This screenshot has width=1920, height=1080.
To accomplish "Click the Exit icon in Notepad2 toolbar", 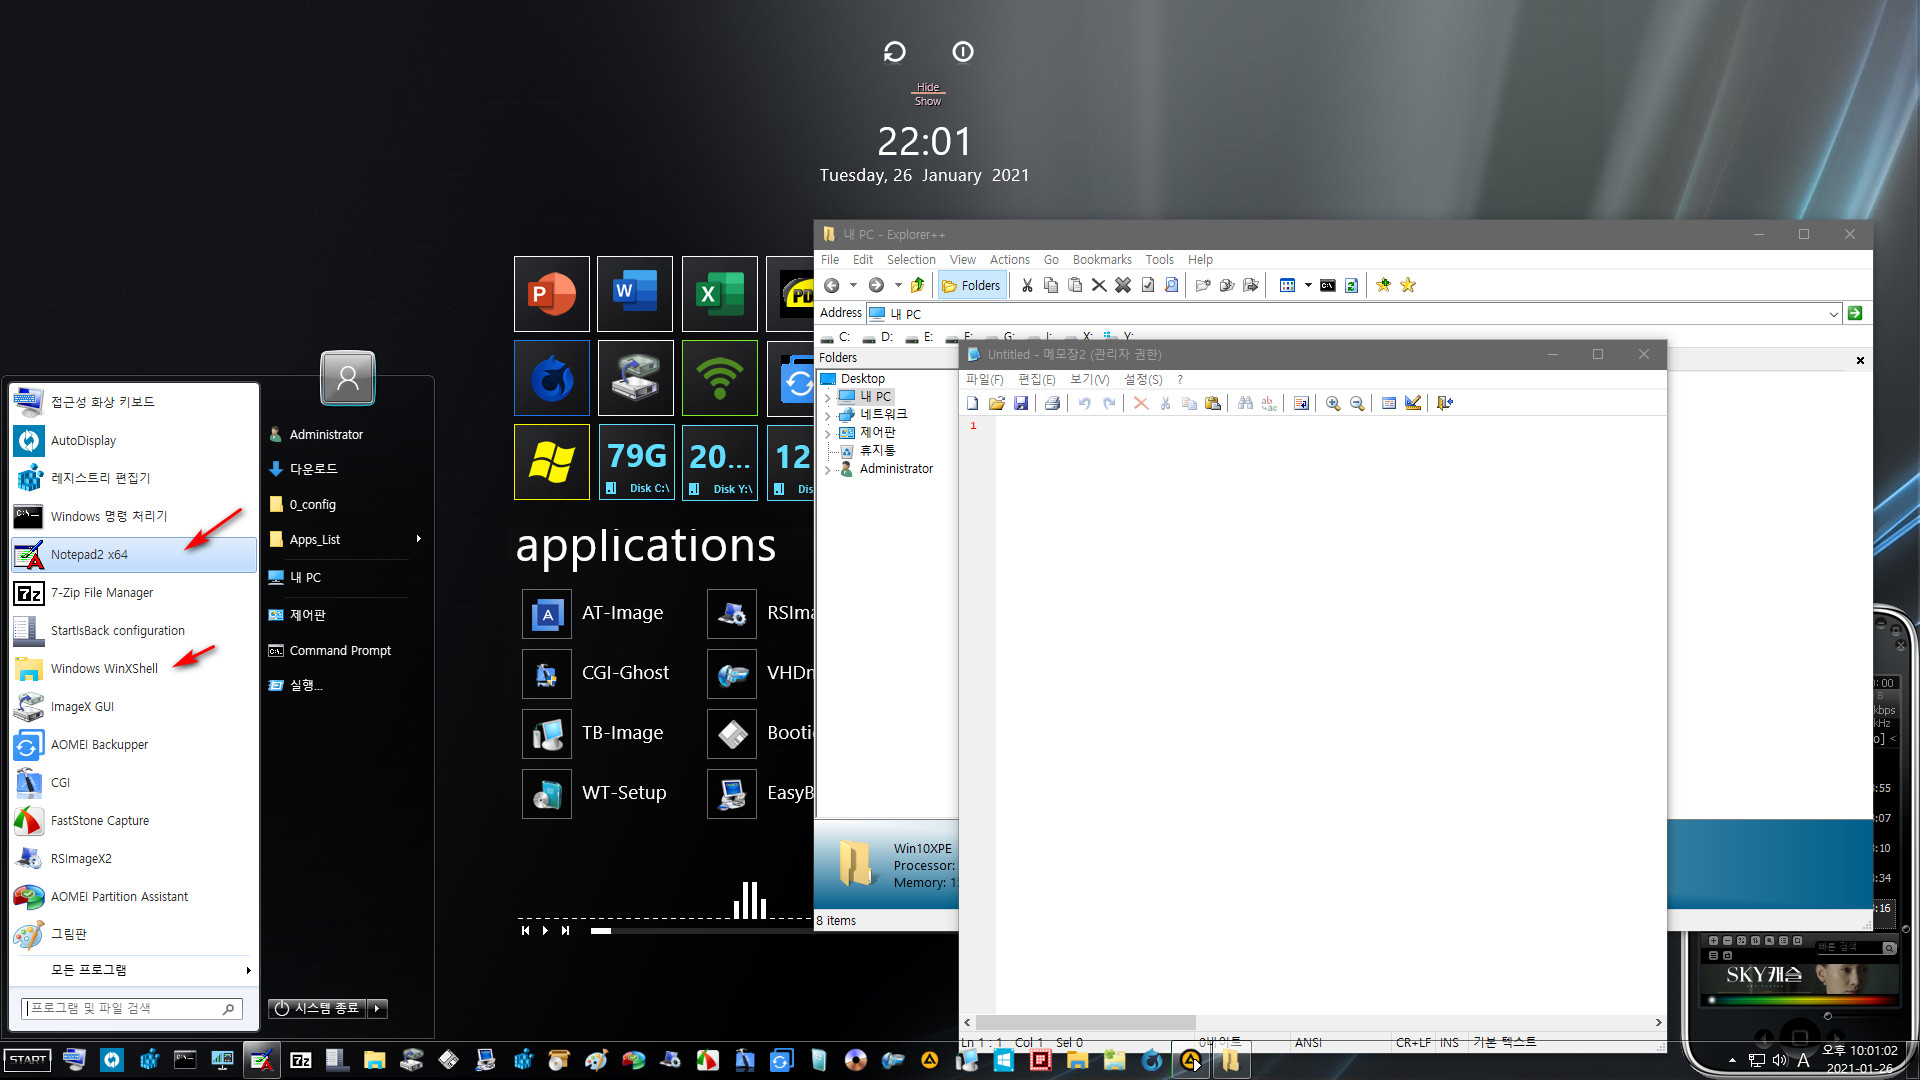I will pyautogui.click(x=1445, y=403).
